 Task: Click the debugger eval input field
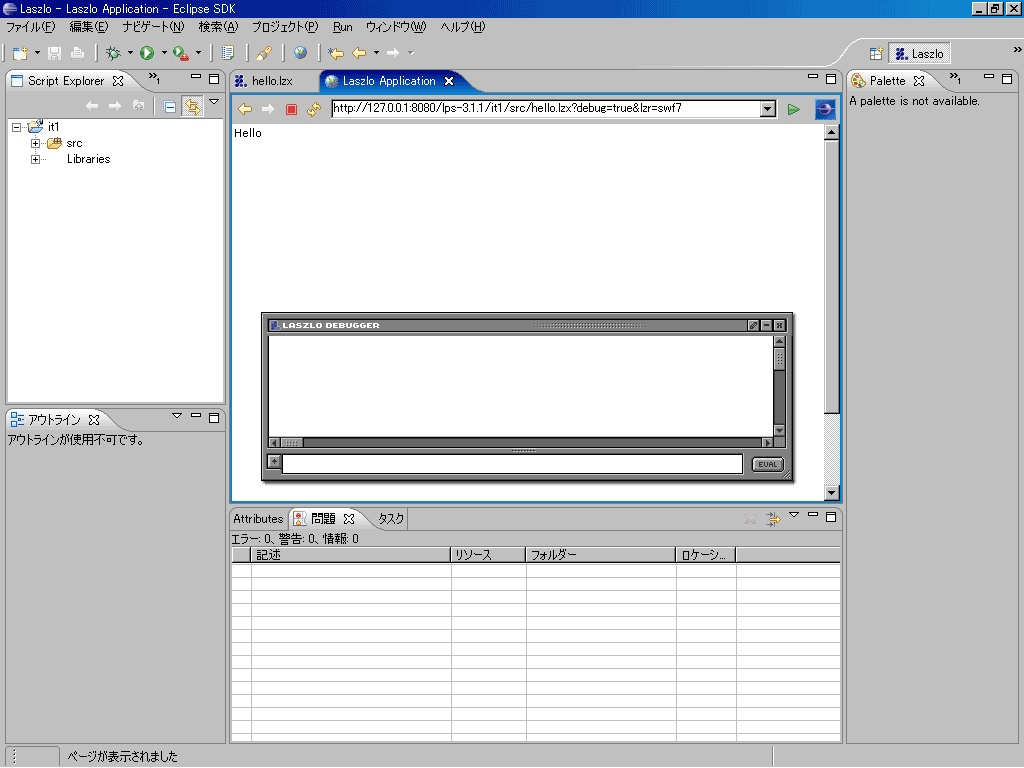tap(512, 464)
